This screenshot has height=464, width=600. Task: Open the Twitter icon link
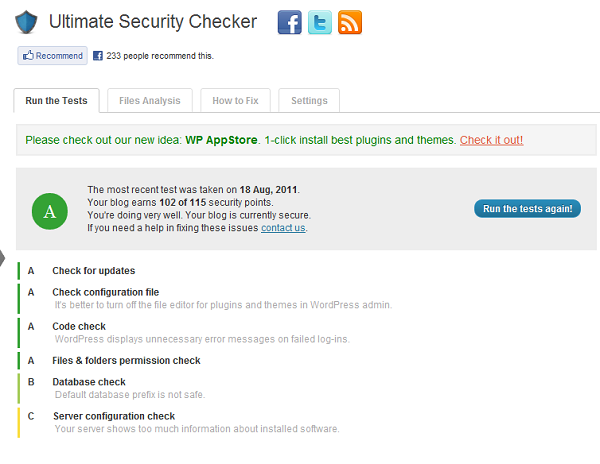click(320, 22)
